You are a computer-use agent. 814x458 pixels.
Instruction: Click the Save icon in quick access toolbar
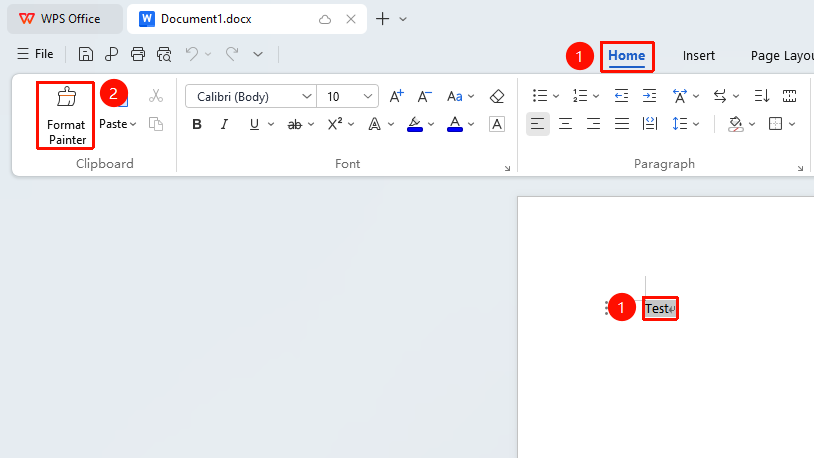pos(86,54)
